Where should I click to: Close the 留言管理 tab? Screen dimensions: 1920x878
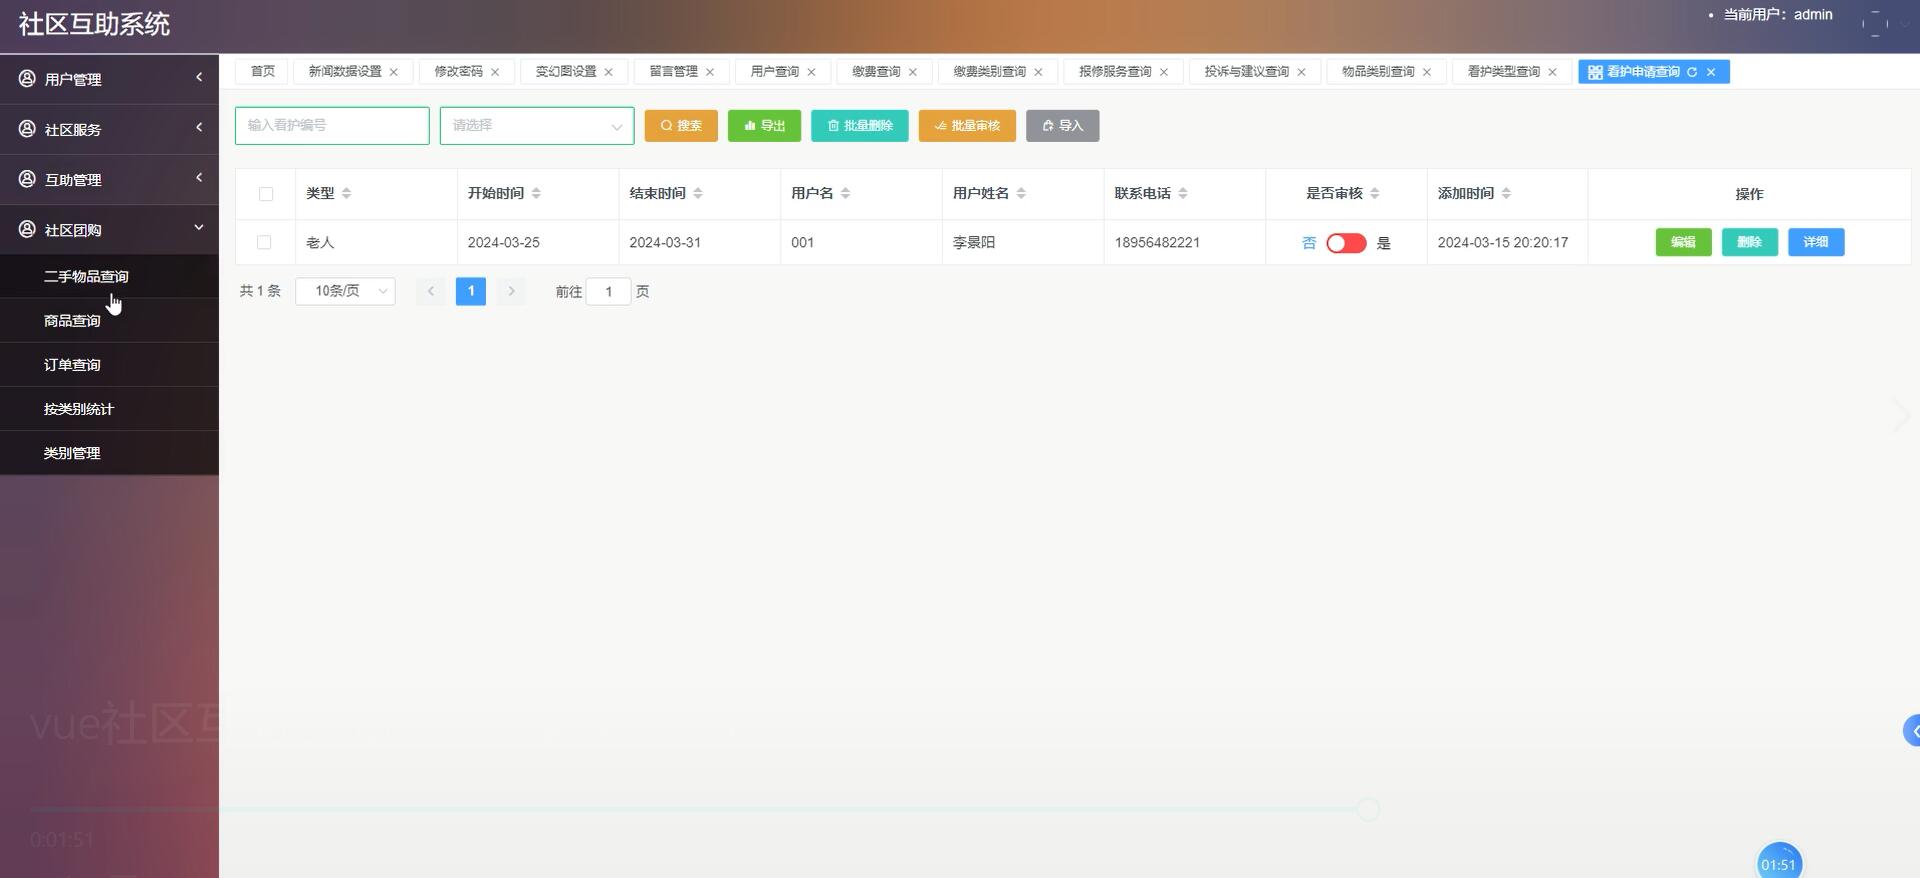click(x=710, y=72)
